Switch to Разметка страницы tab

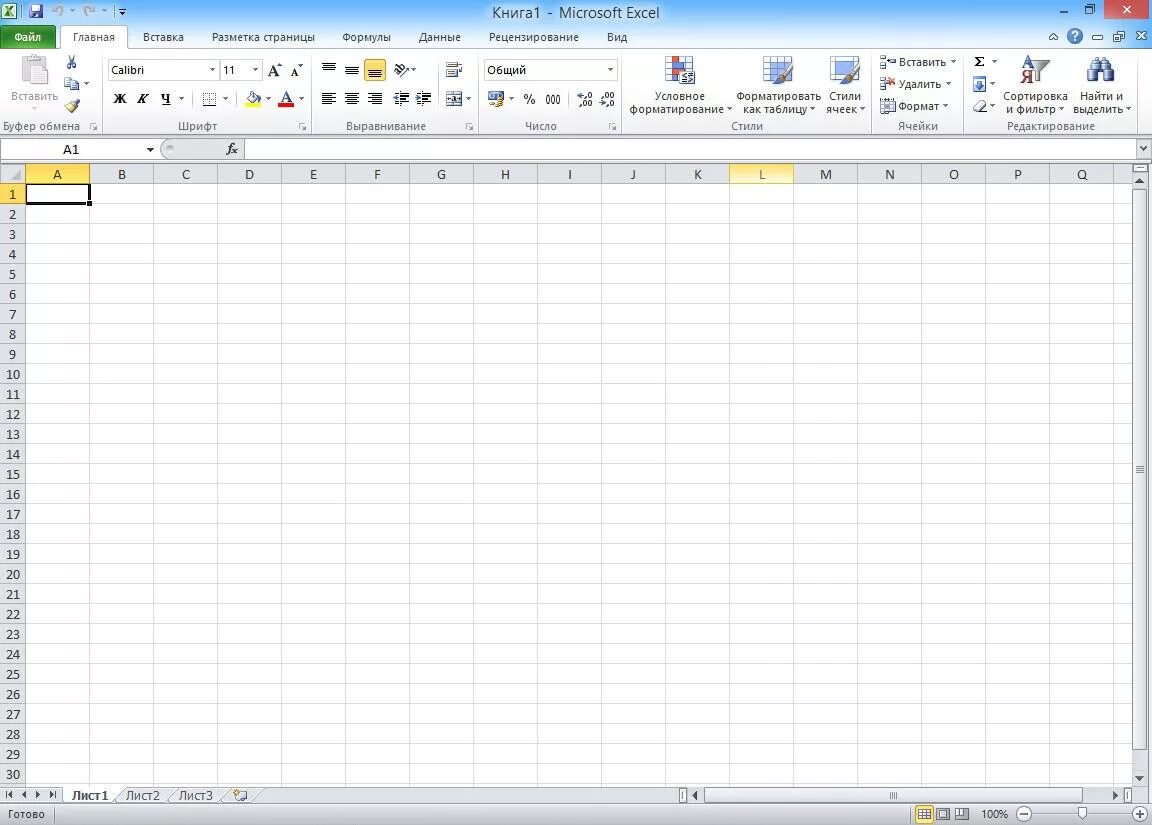tap(263, 37)
